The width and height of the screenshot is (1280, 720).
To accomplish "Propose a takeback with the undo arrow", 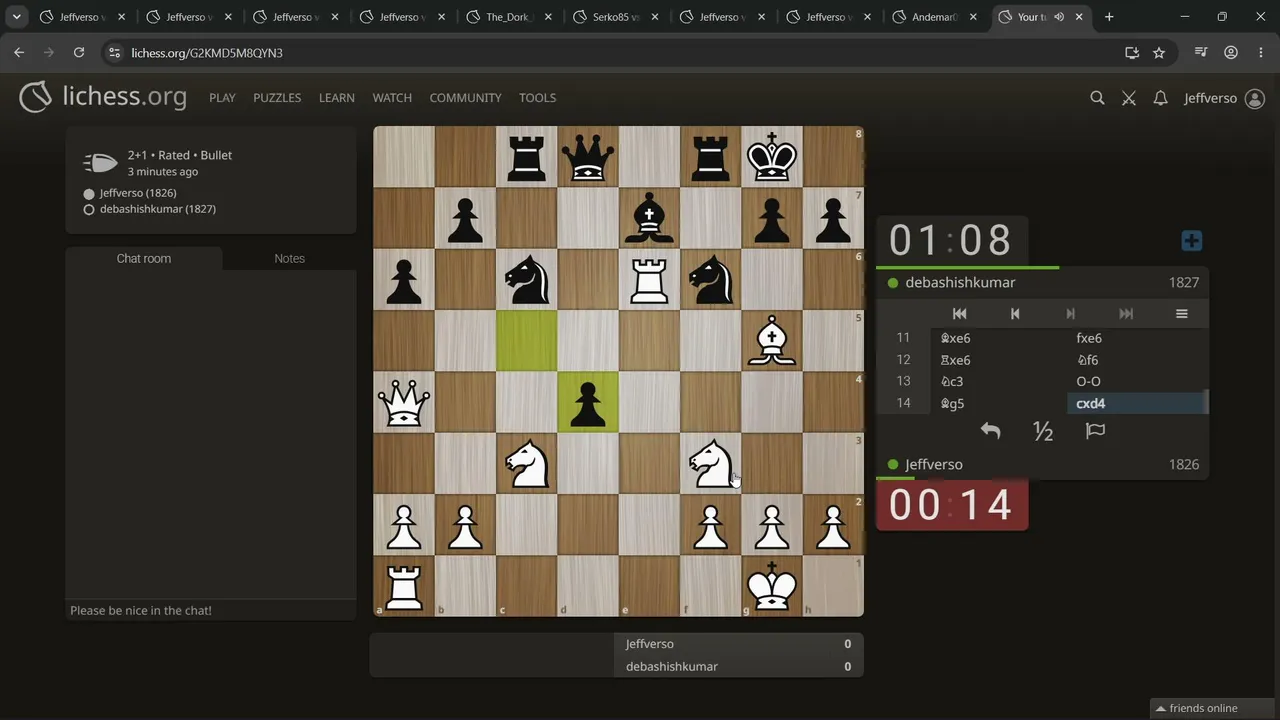I will click(990, 431).
